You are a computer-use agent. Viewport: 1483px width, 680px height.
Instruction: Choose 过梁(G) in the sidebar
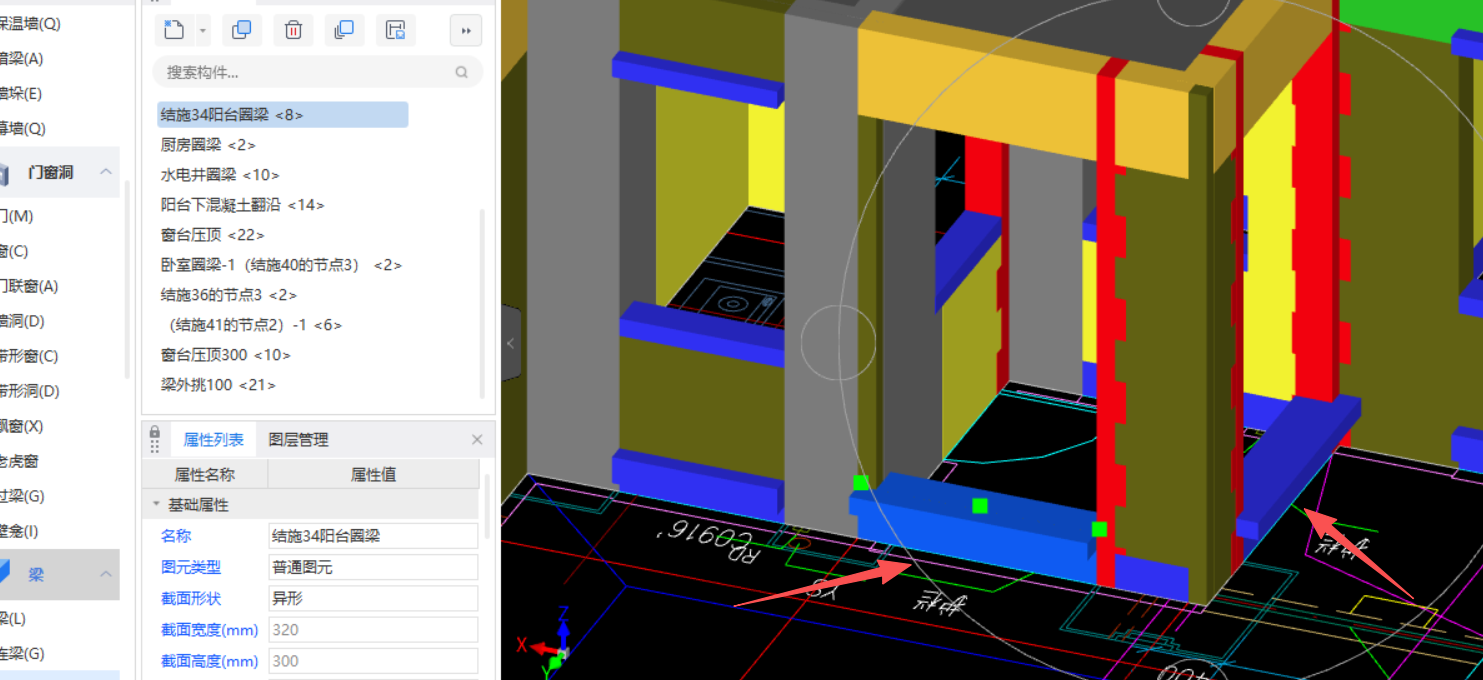22,496
